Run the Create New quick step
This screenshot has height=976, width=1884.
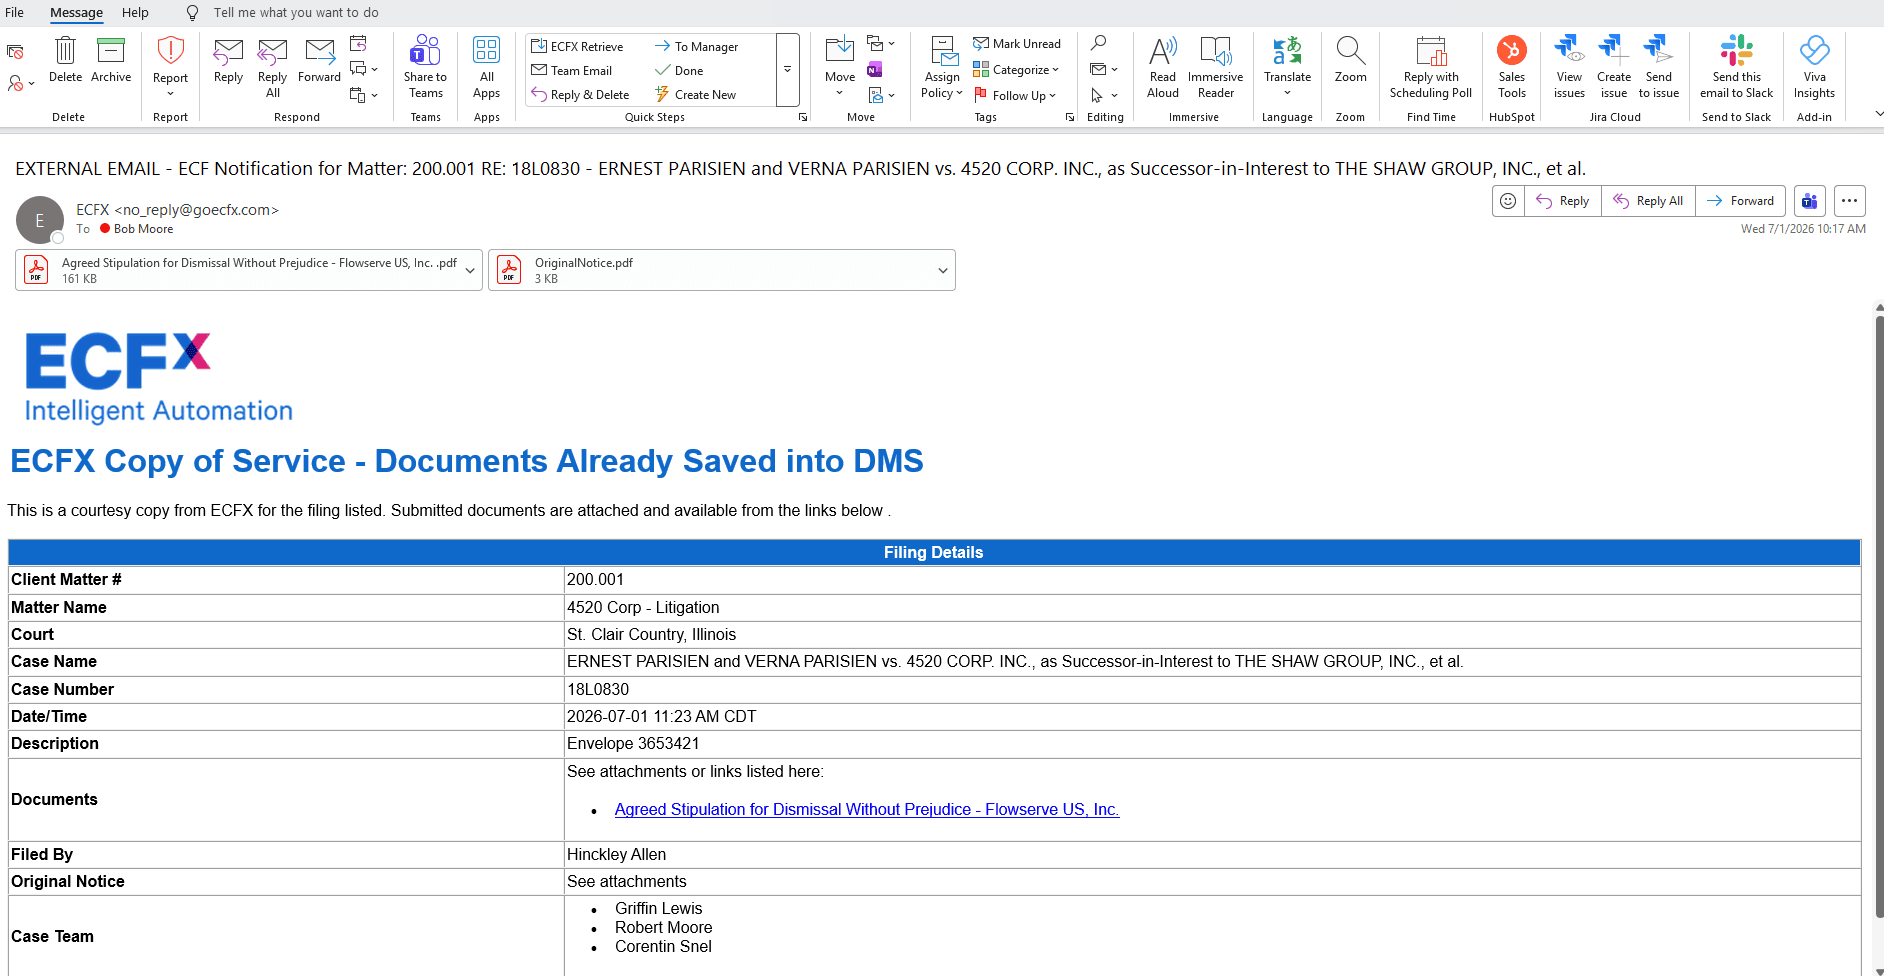[x=695, y=94]
